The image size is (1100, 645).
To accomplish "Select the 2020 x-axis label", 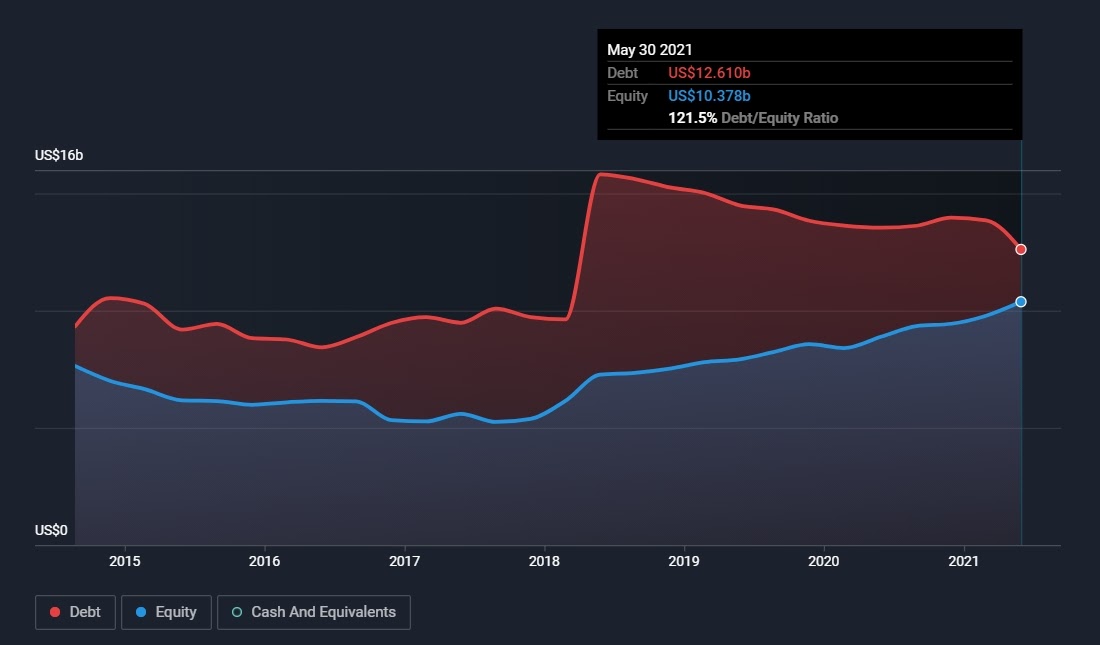I will click(x=824, y=561).
